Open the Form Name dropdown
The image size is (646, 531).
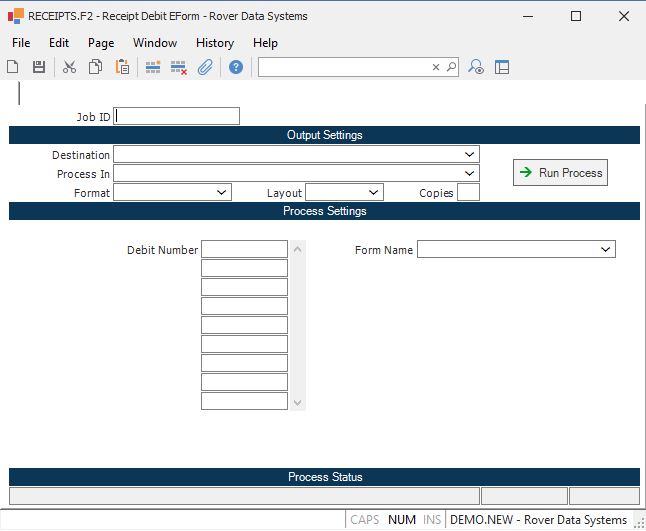pos(605,249)
